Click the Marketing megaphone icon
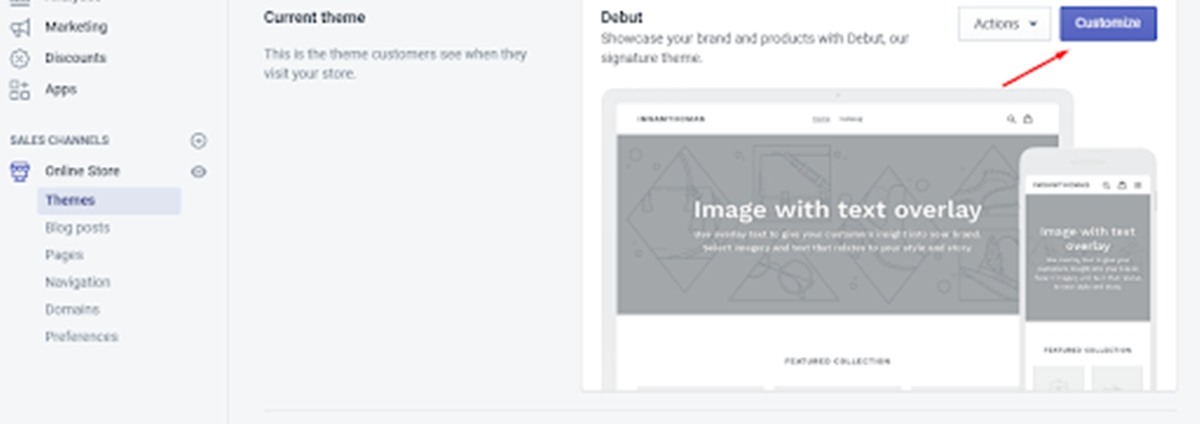 (20, 28)
